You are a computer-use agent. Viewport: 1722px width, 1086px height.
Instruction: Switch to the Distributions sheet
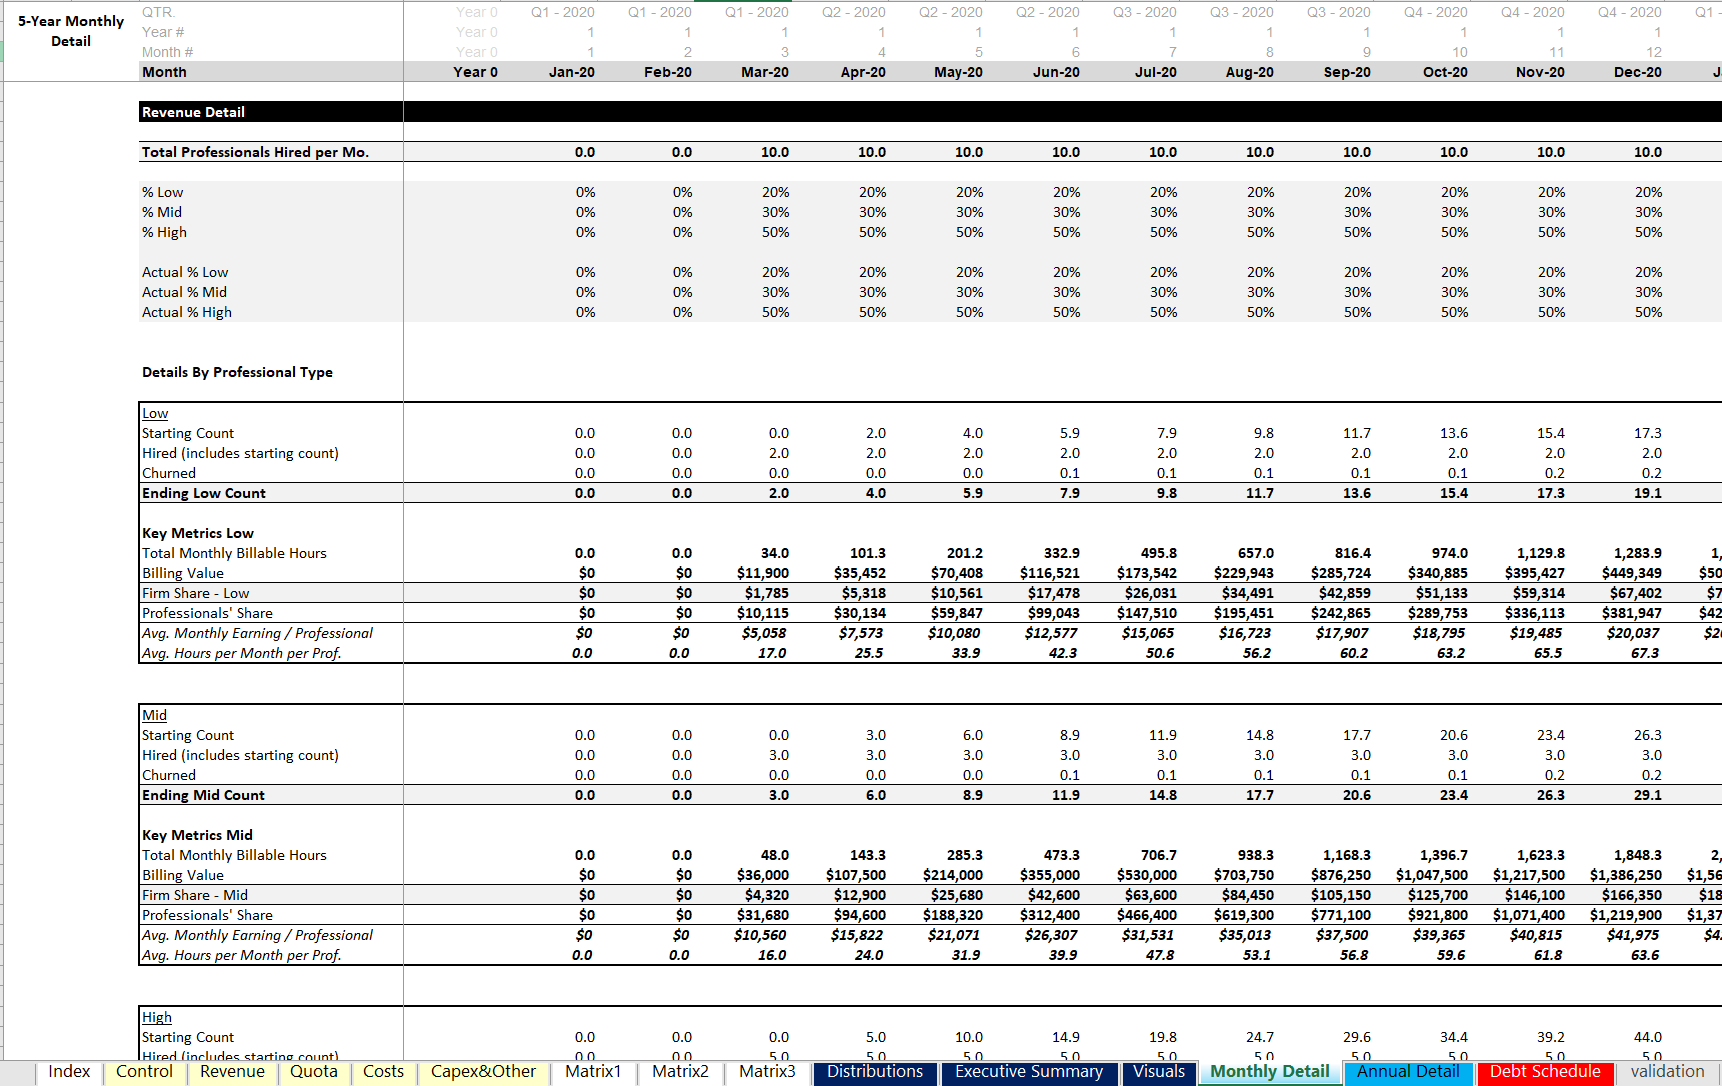[x=874, y=1072]
